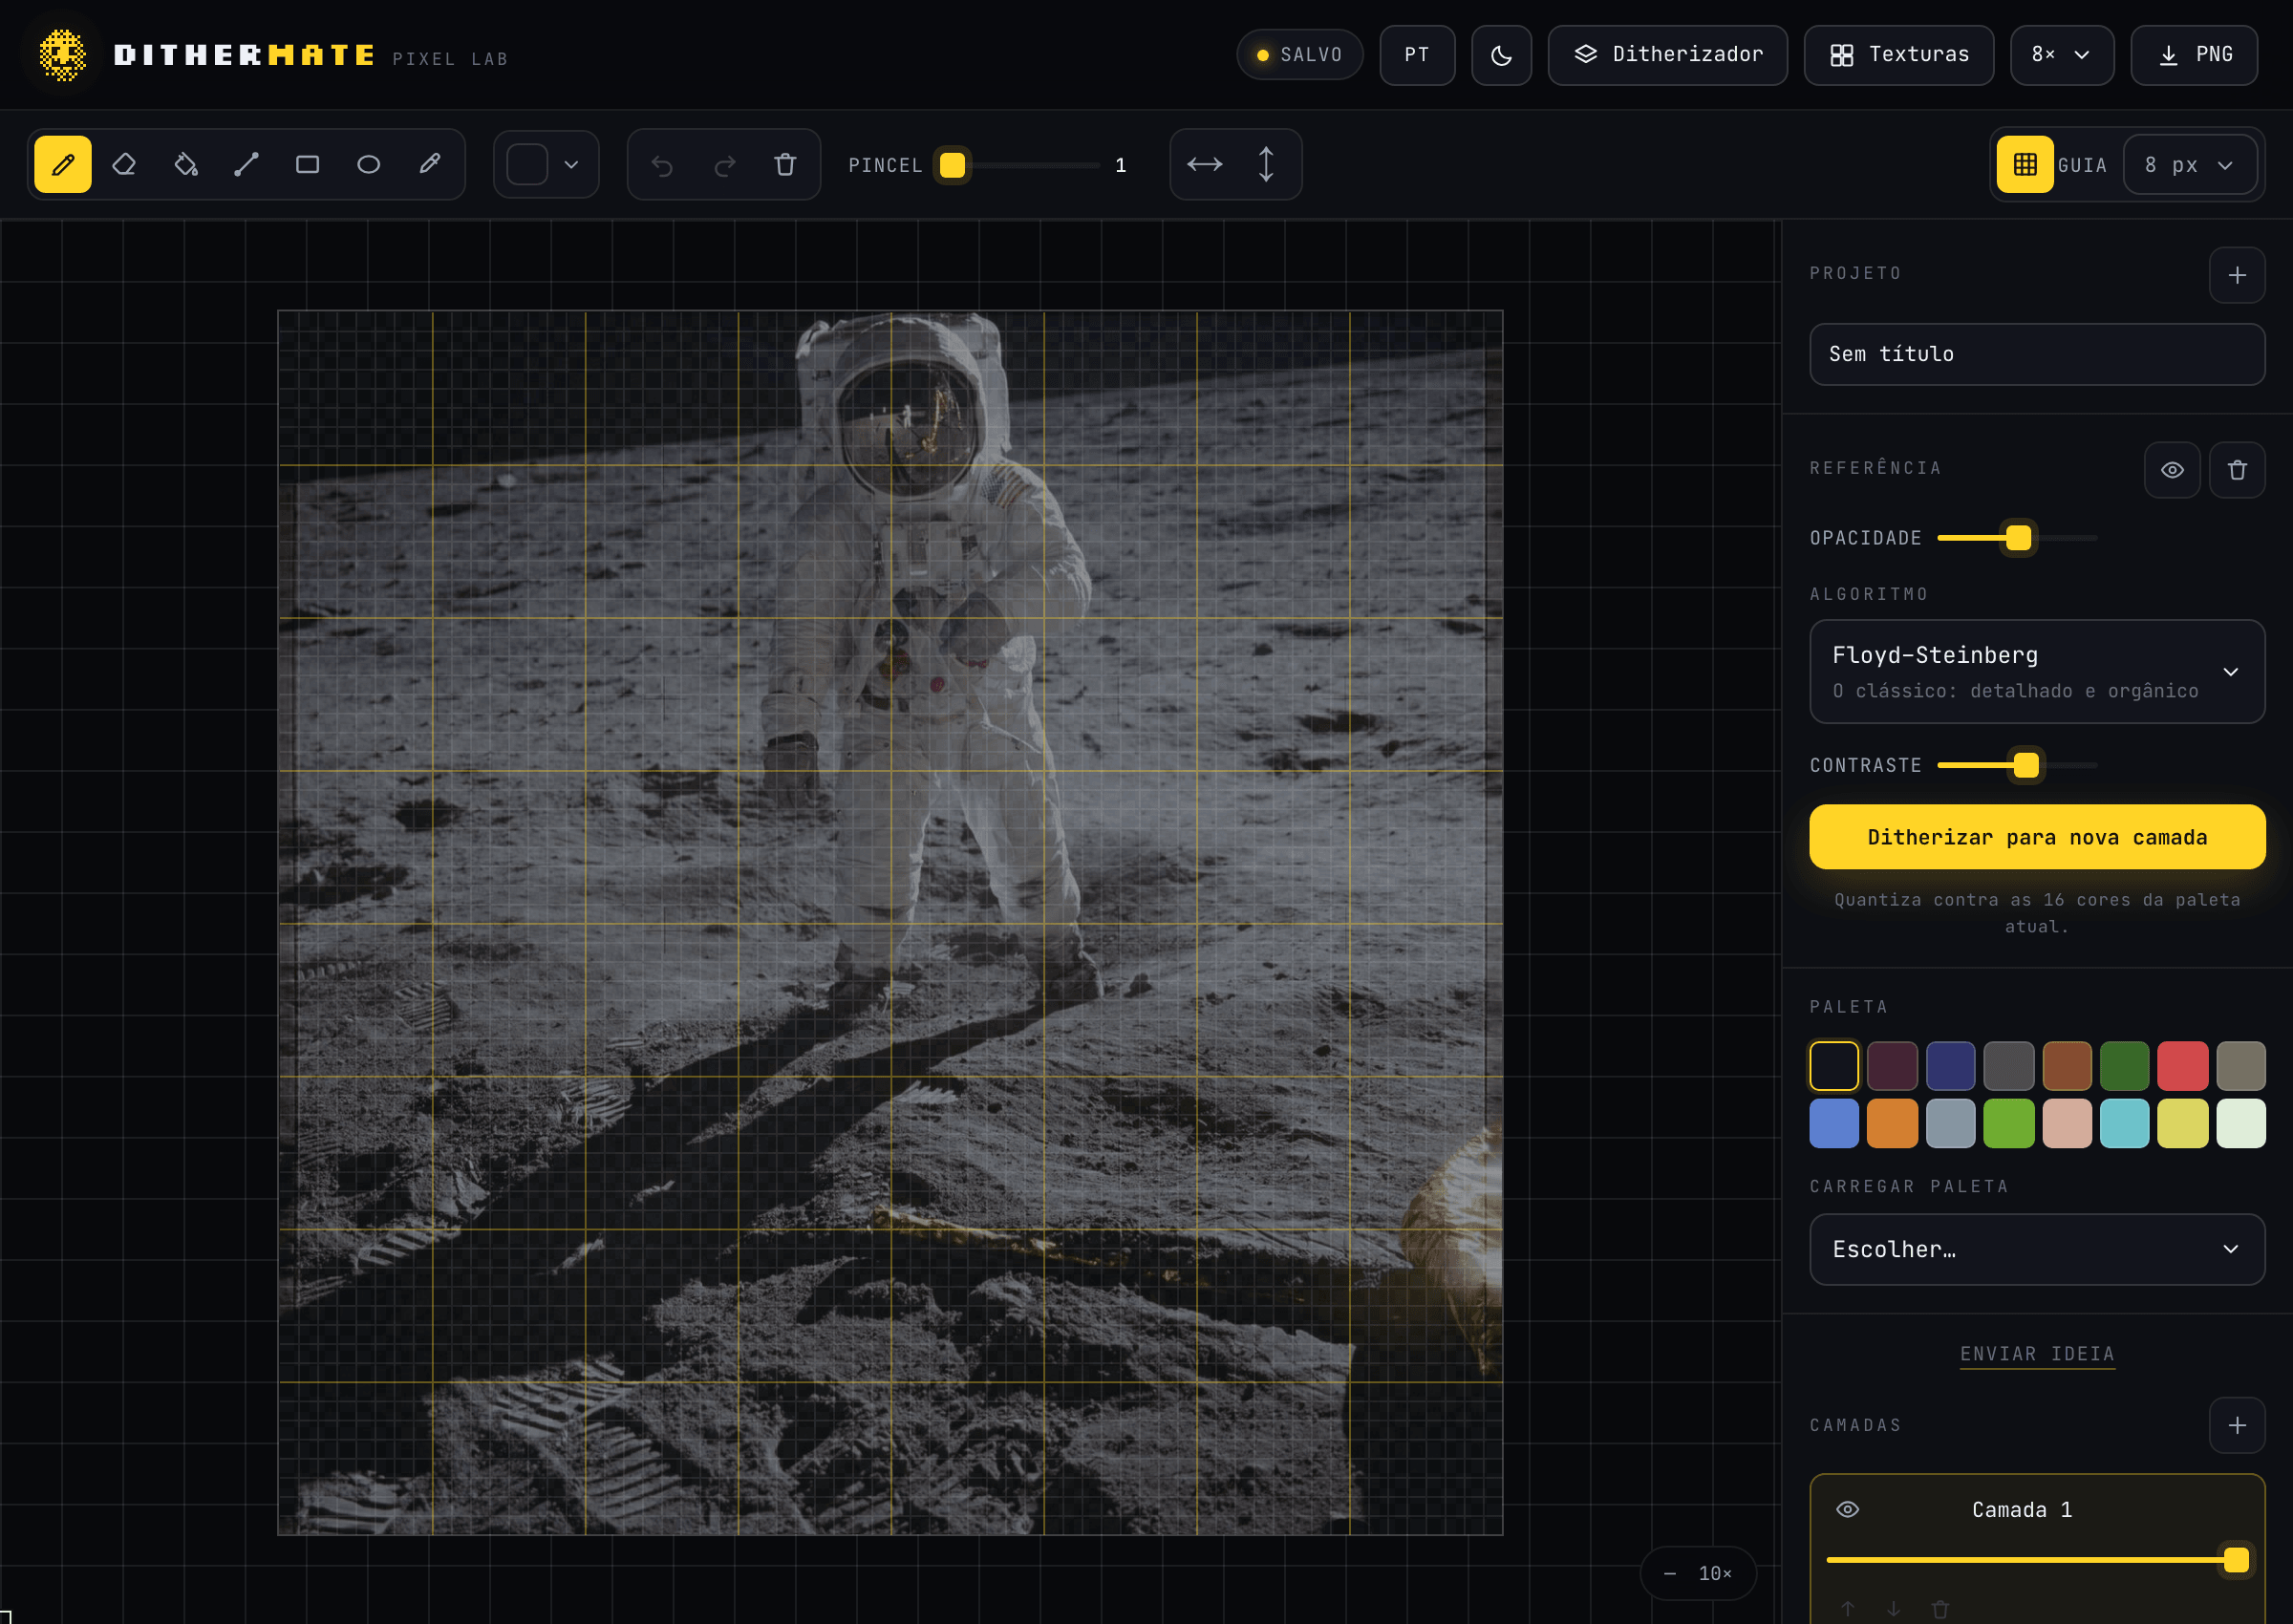
Task: Add a new layer in Camadas
Action: pos(2237,1425)
